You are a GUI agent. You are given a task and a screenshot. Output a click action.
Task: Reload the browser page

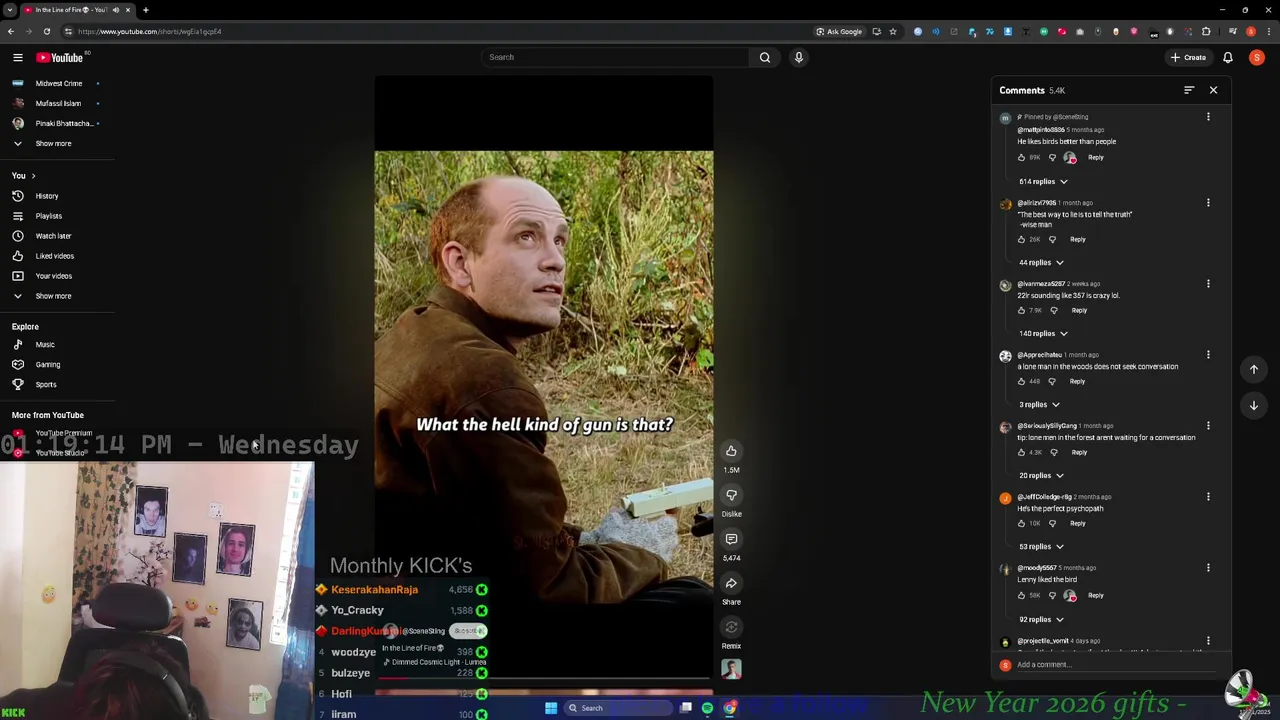coord(46,31)
